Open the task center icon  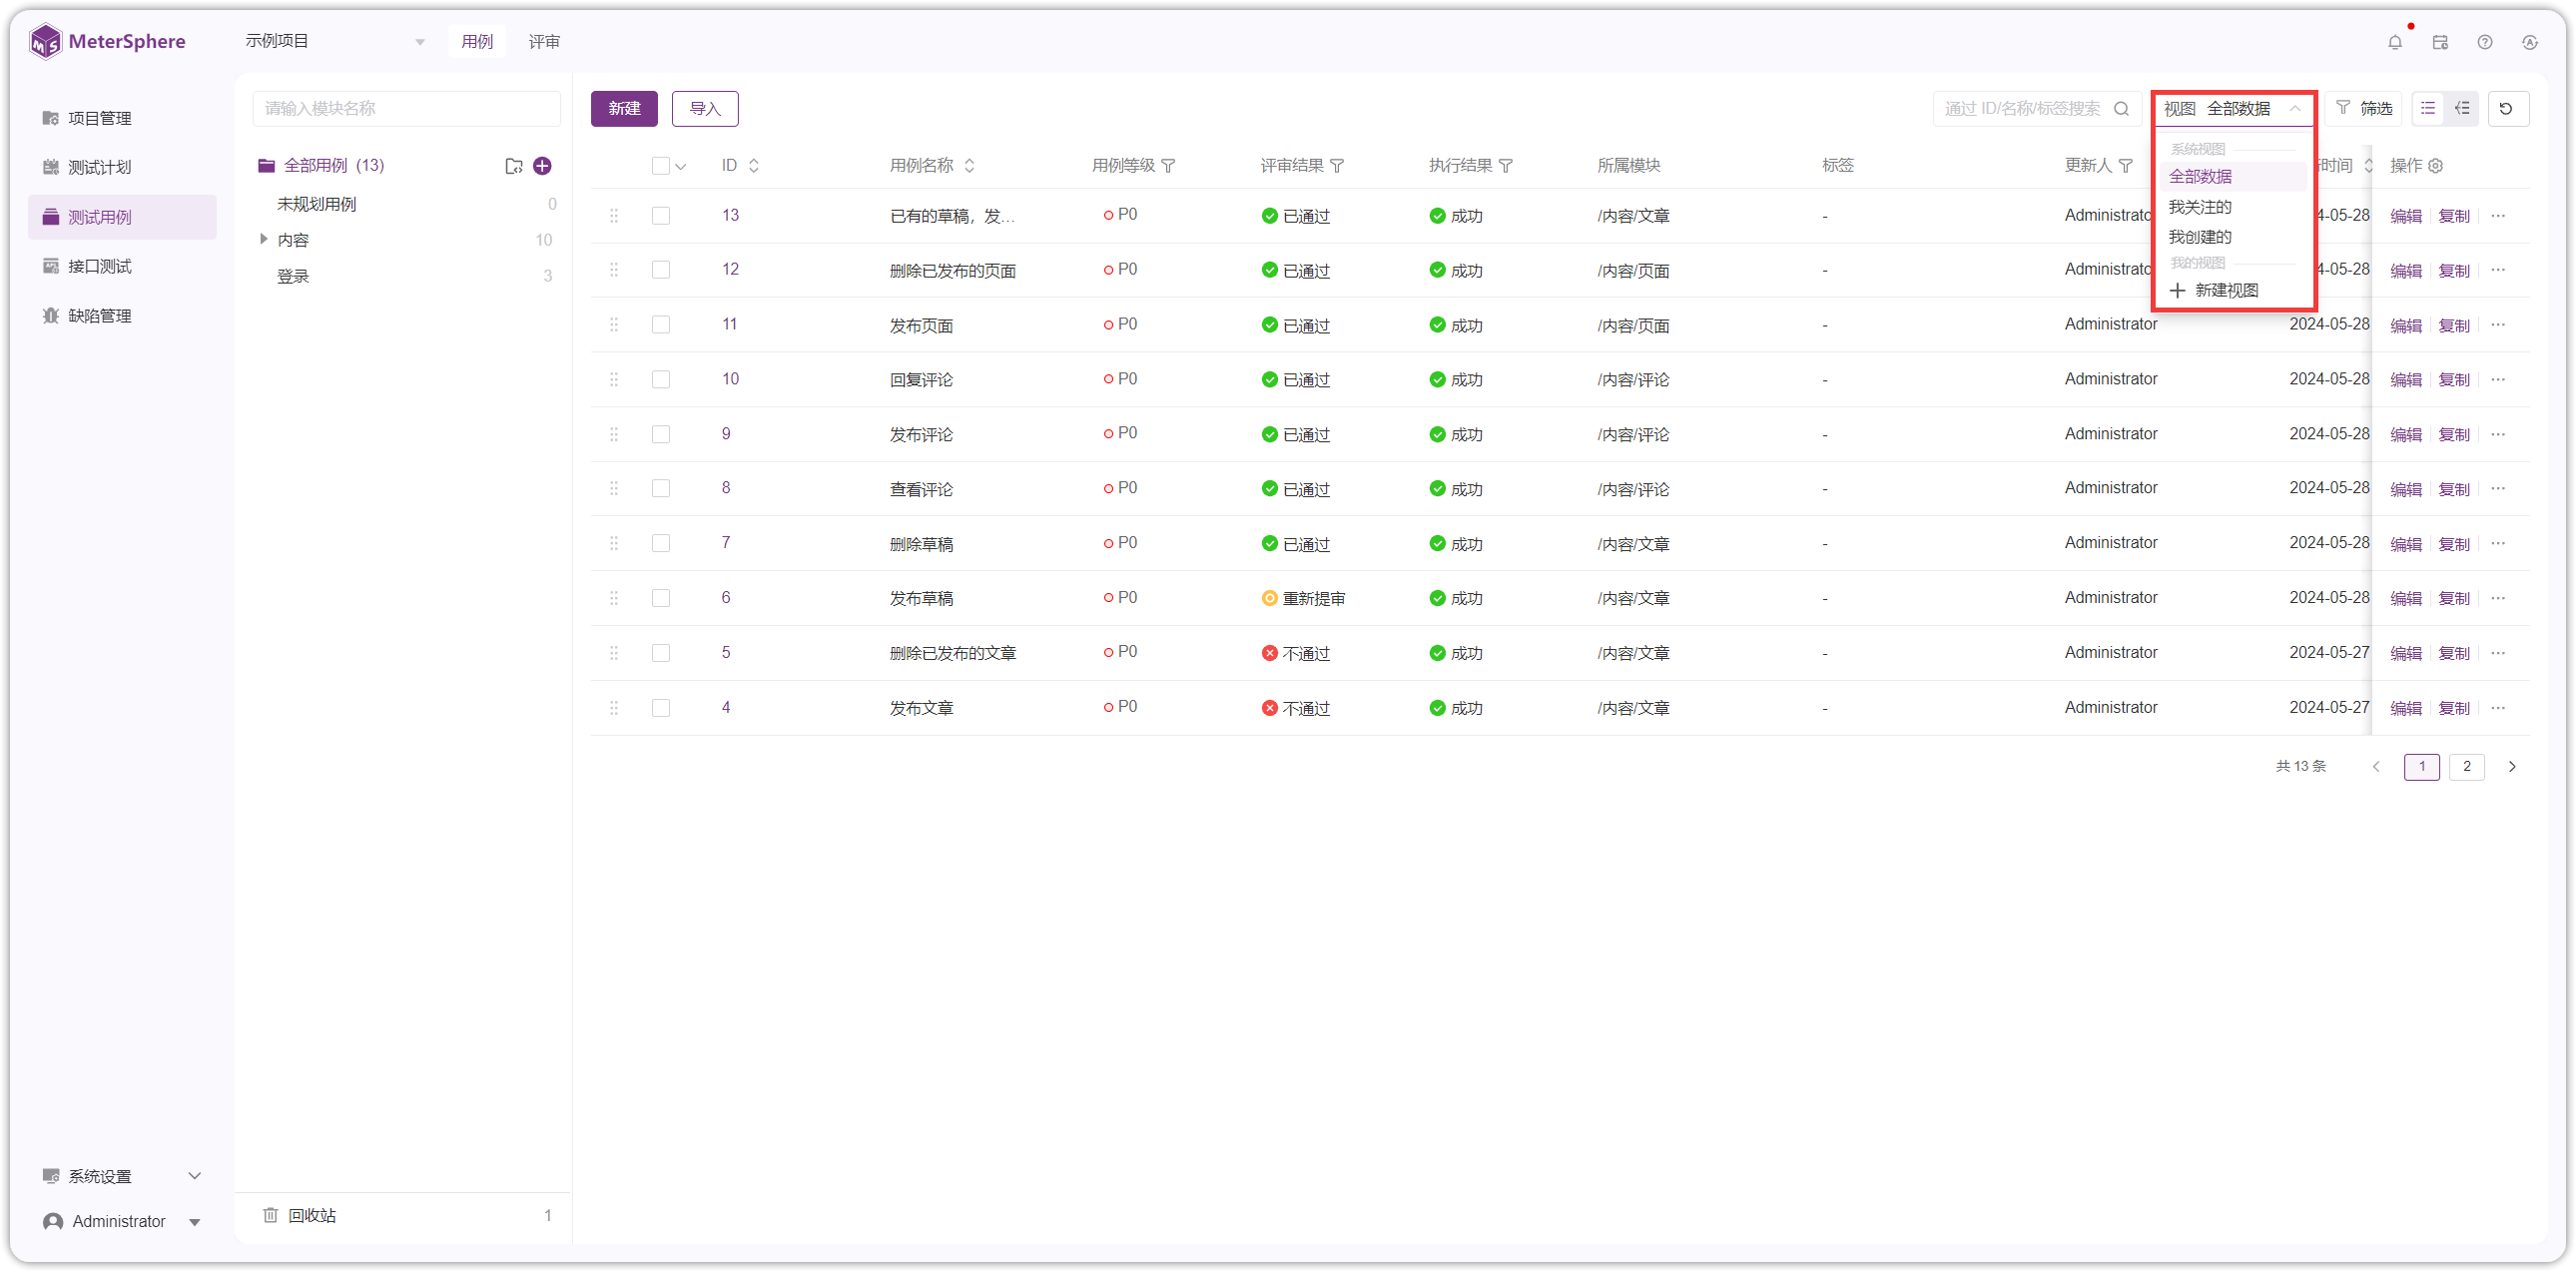tap(2440, 42)
